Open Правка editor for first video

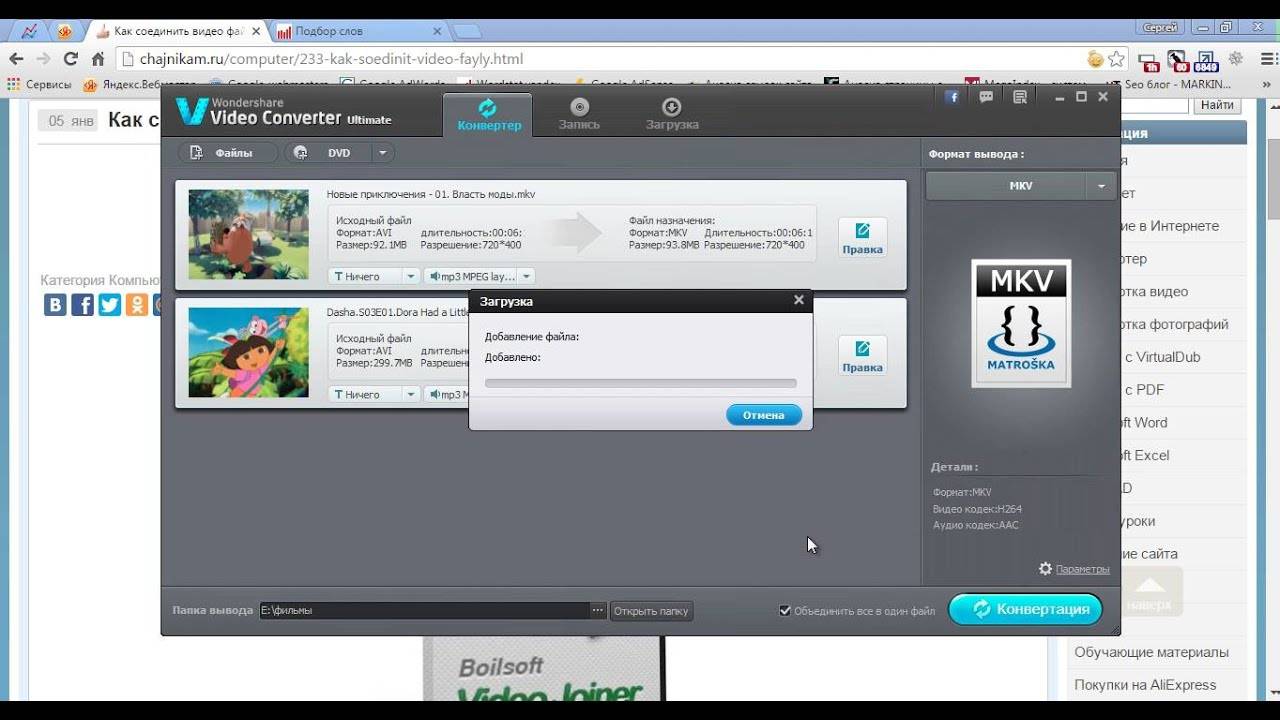click(862, 238)
